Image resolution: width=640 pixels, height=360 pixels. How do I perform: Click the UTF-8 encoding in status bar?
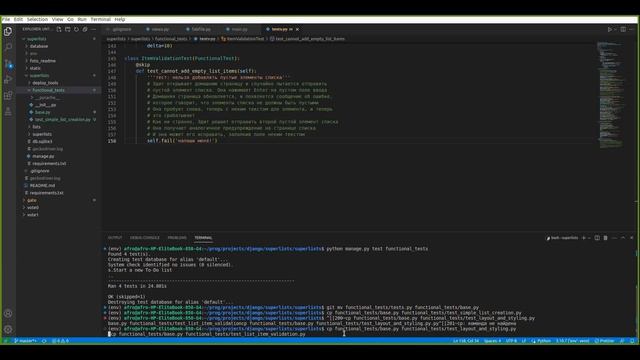click(511, 340)
